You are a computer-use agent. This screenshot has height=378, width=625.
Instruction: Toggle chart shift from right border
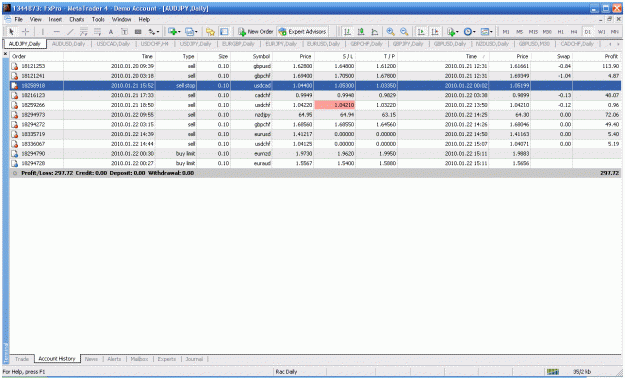(435, 32)
